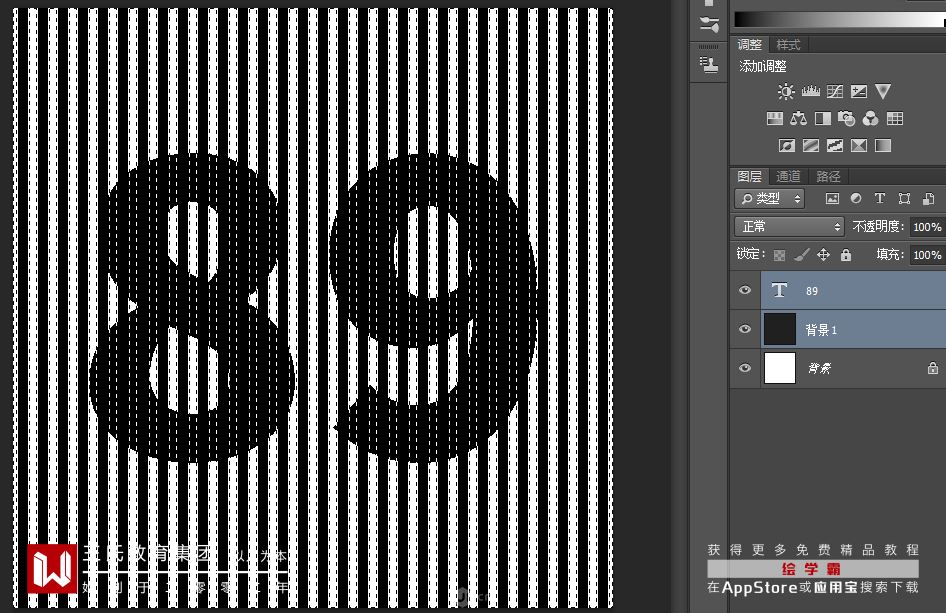Lock position move icon

click(x=824, y=255)
